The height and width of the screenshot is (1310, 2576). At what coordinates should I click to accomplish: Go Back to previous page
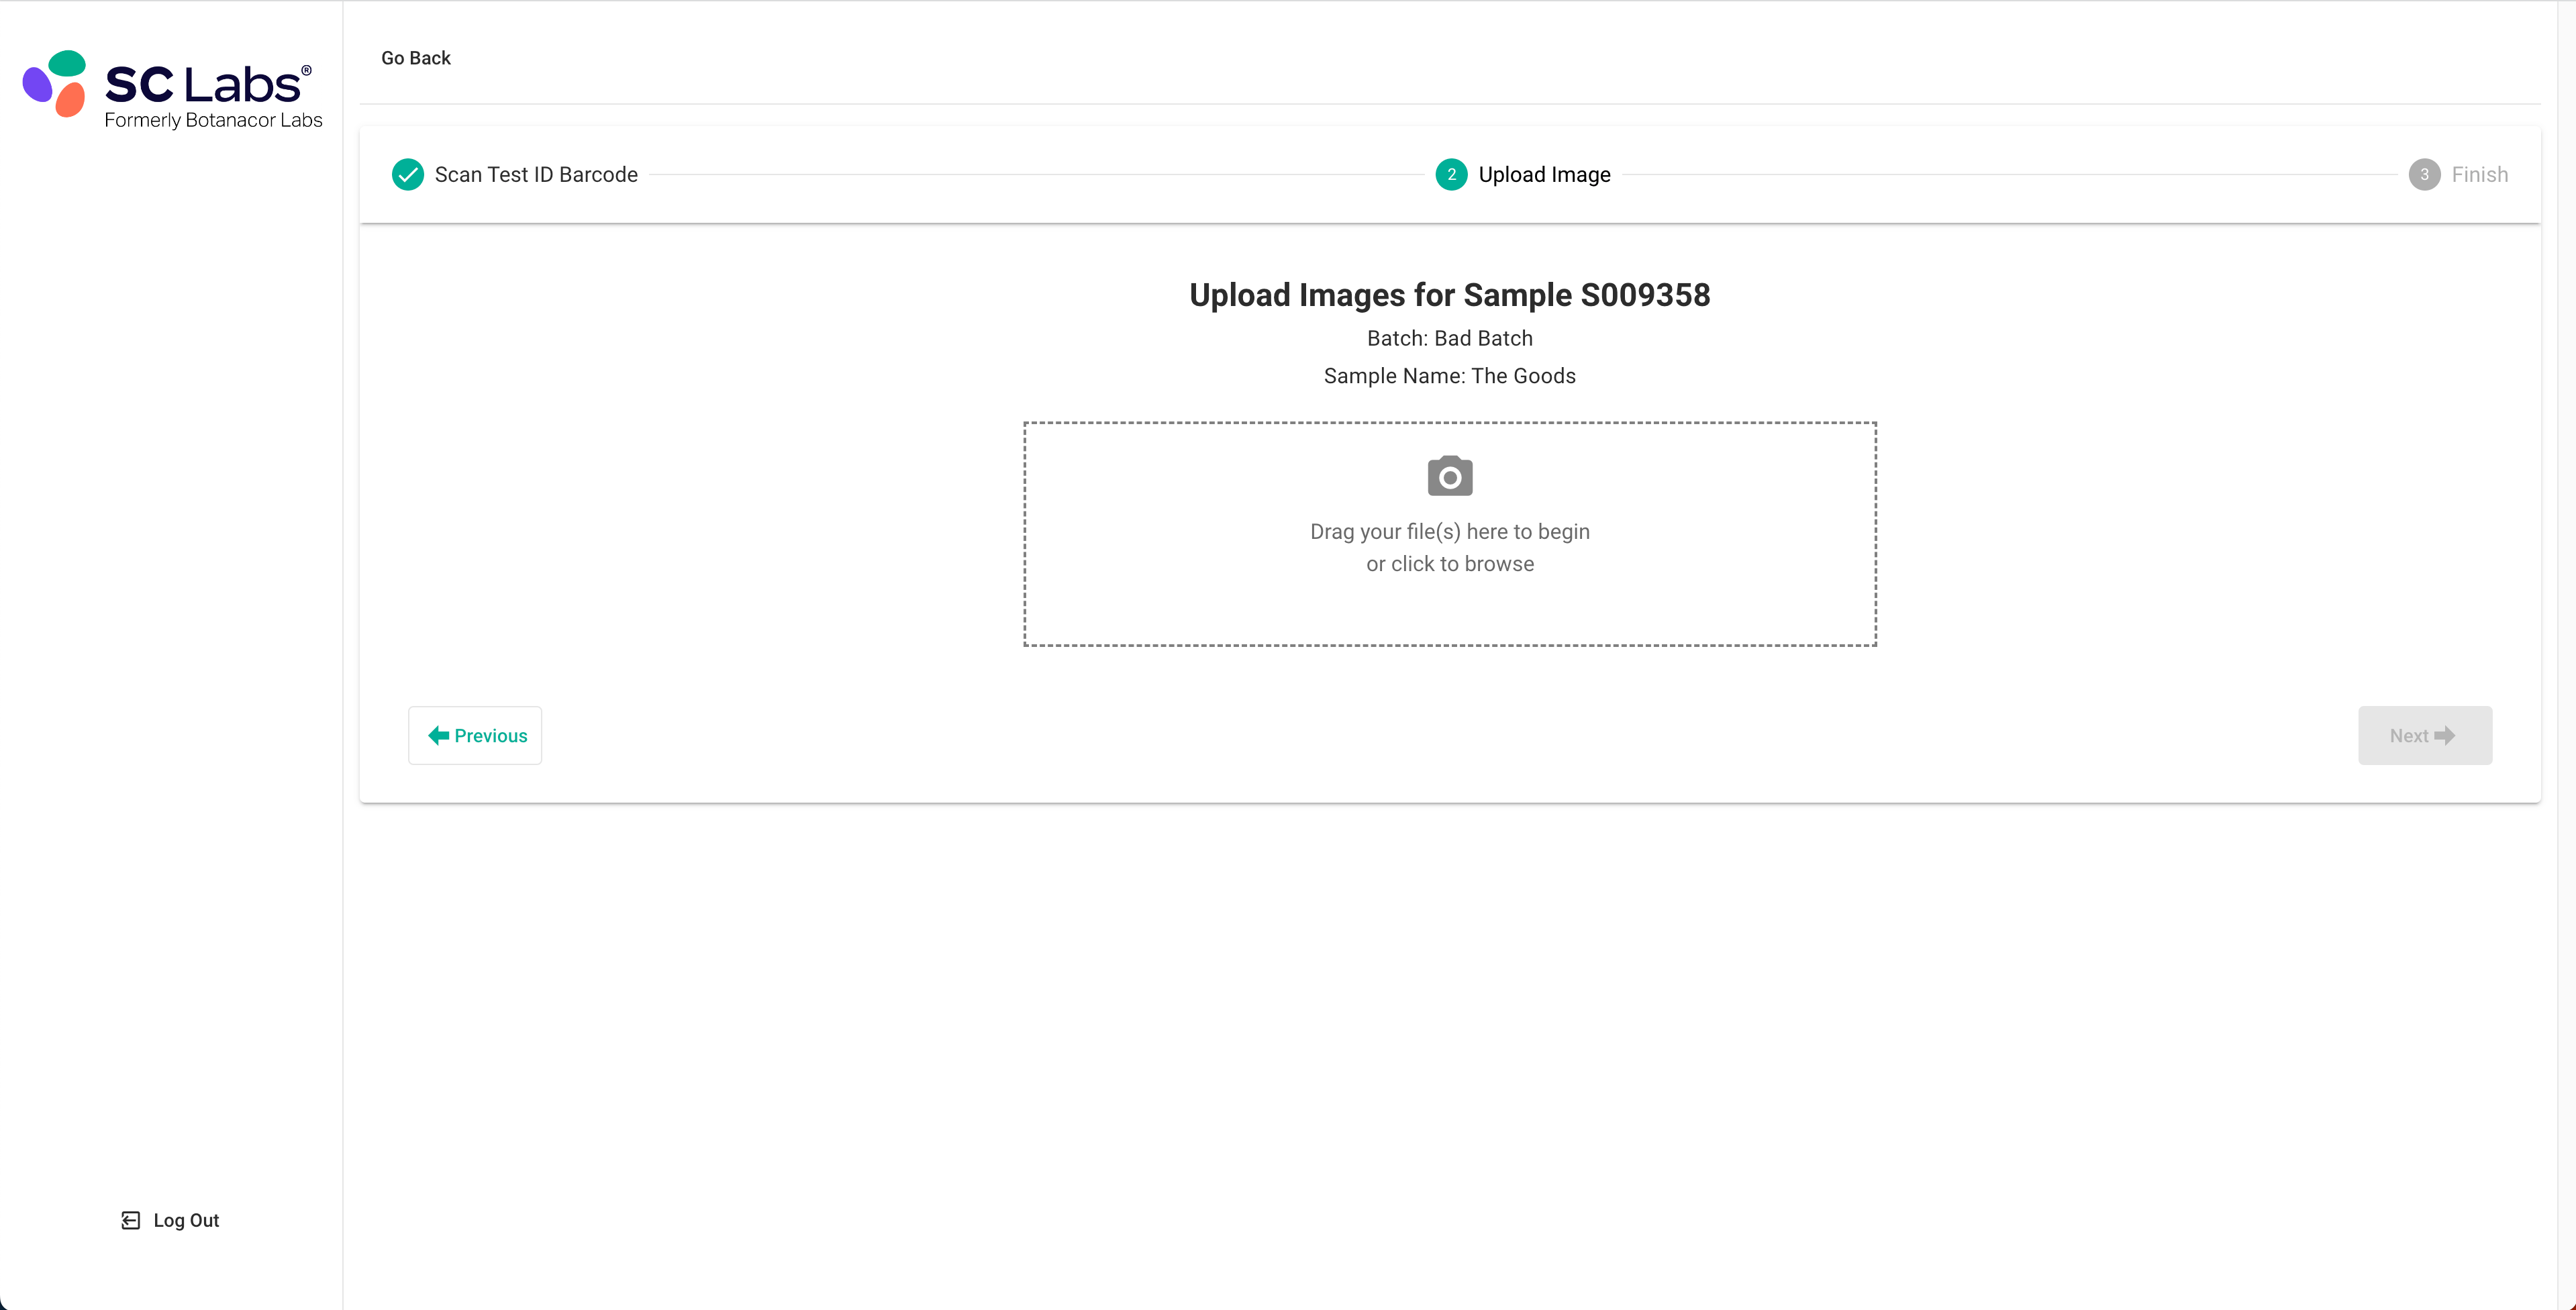pyautogui.click(x=415, y=58)
